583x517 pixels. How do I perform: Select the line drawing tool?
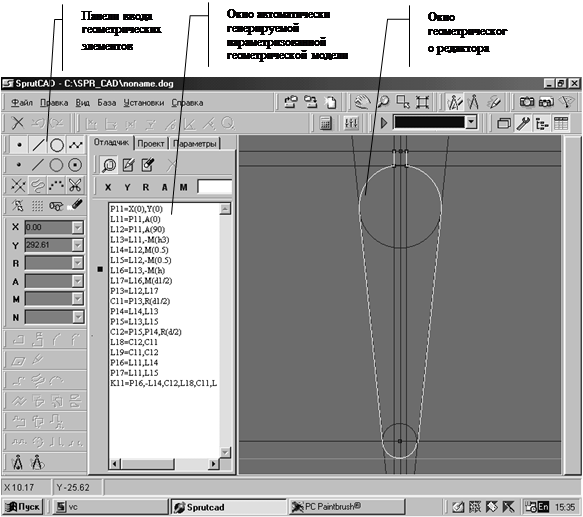[38, 145]
